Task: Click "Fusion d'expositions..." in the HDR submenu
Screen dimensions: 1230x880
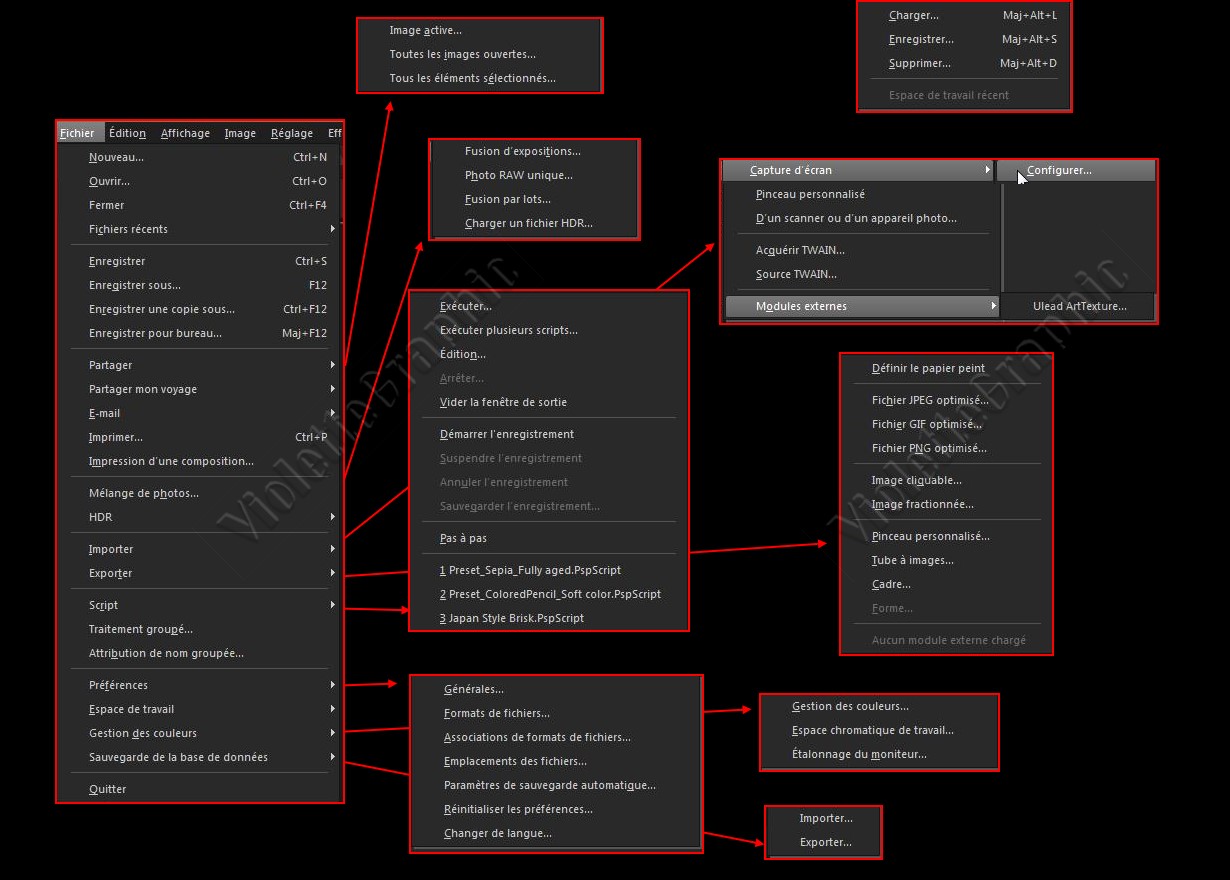Action: (522, 151)
